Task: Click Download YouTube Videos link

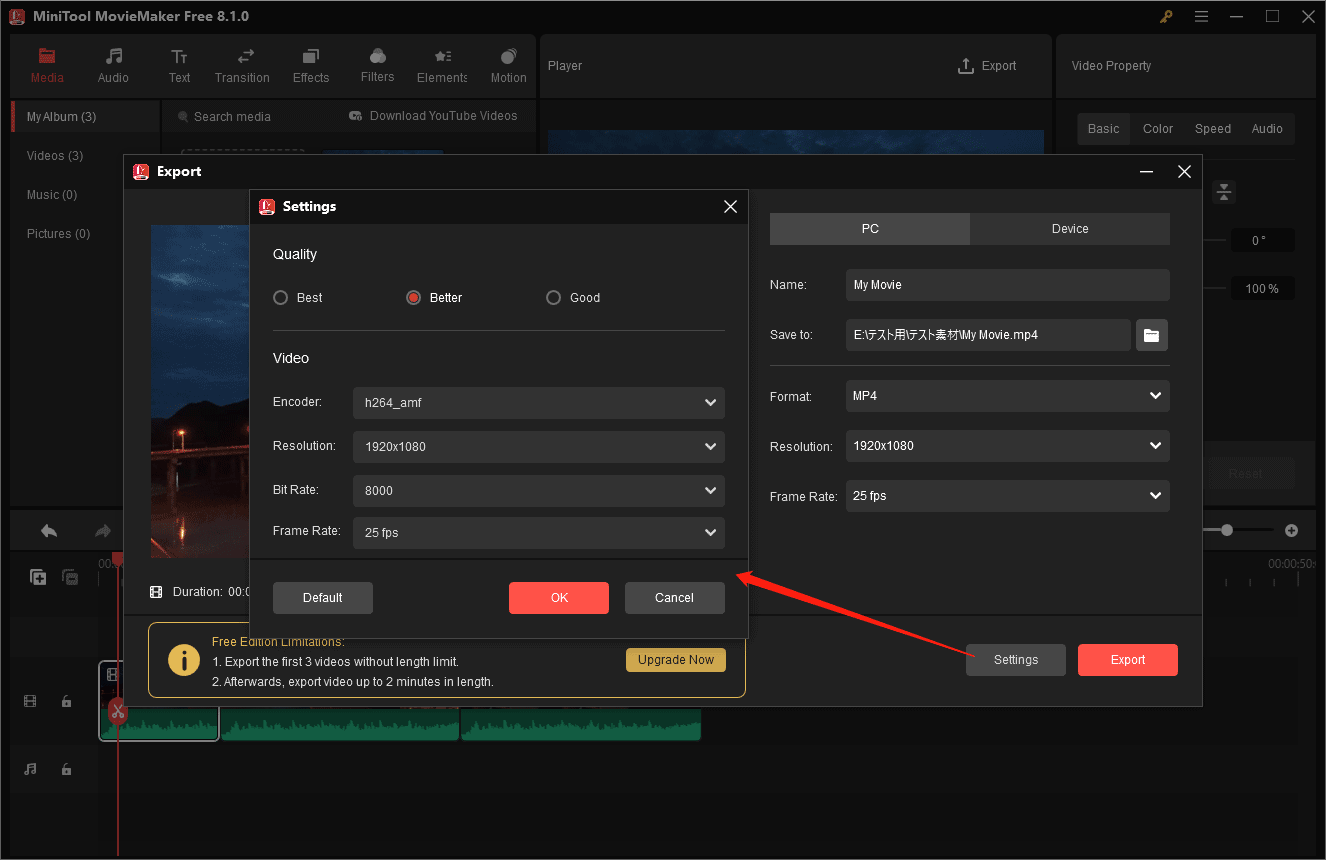Action: [433, 116]
